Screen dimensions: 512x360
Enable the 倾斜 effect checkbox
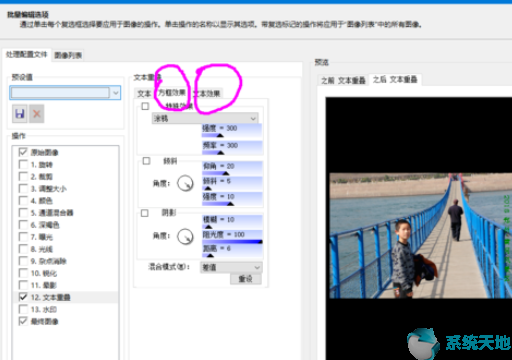tap(146, 161)
